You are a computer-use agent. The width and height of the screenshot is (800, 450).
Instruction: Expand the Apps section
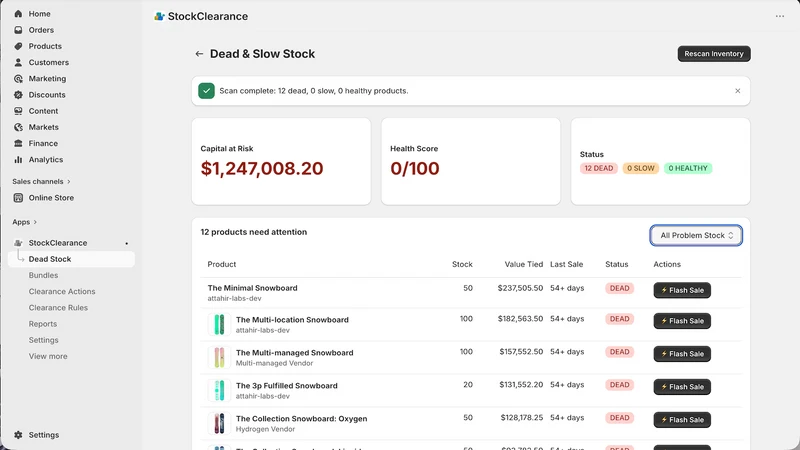(24, 222)
